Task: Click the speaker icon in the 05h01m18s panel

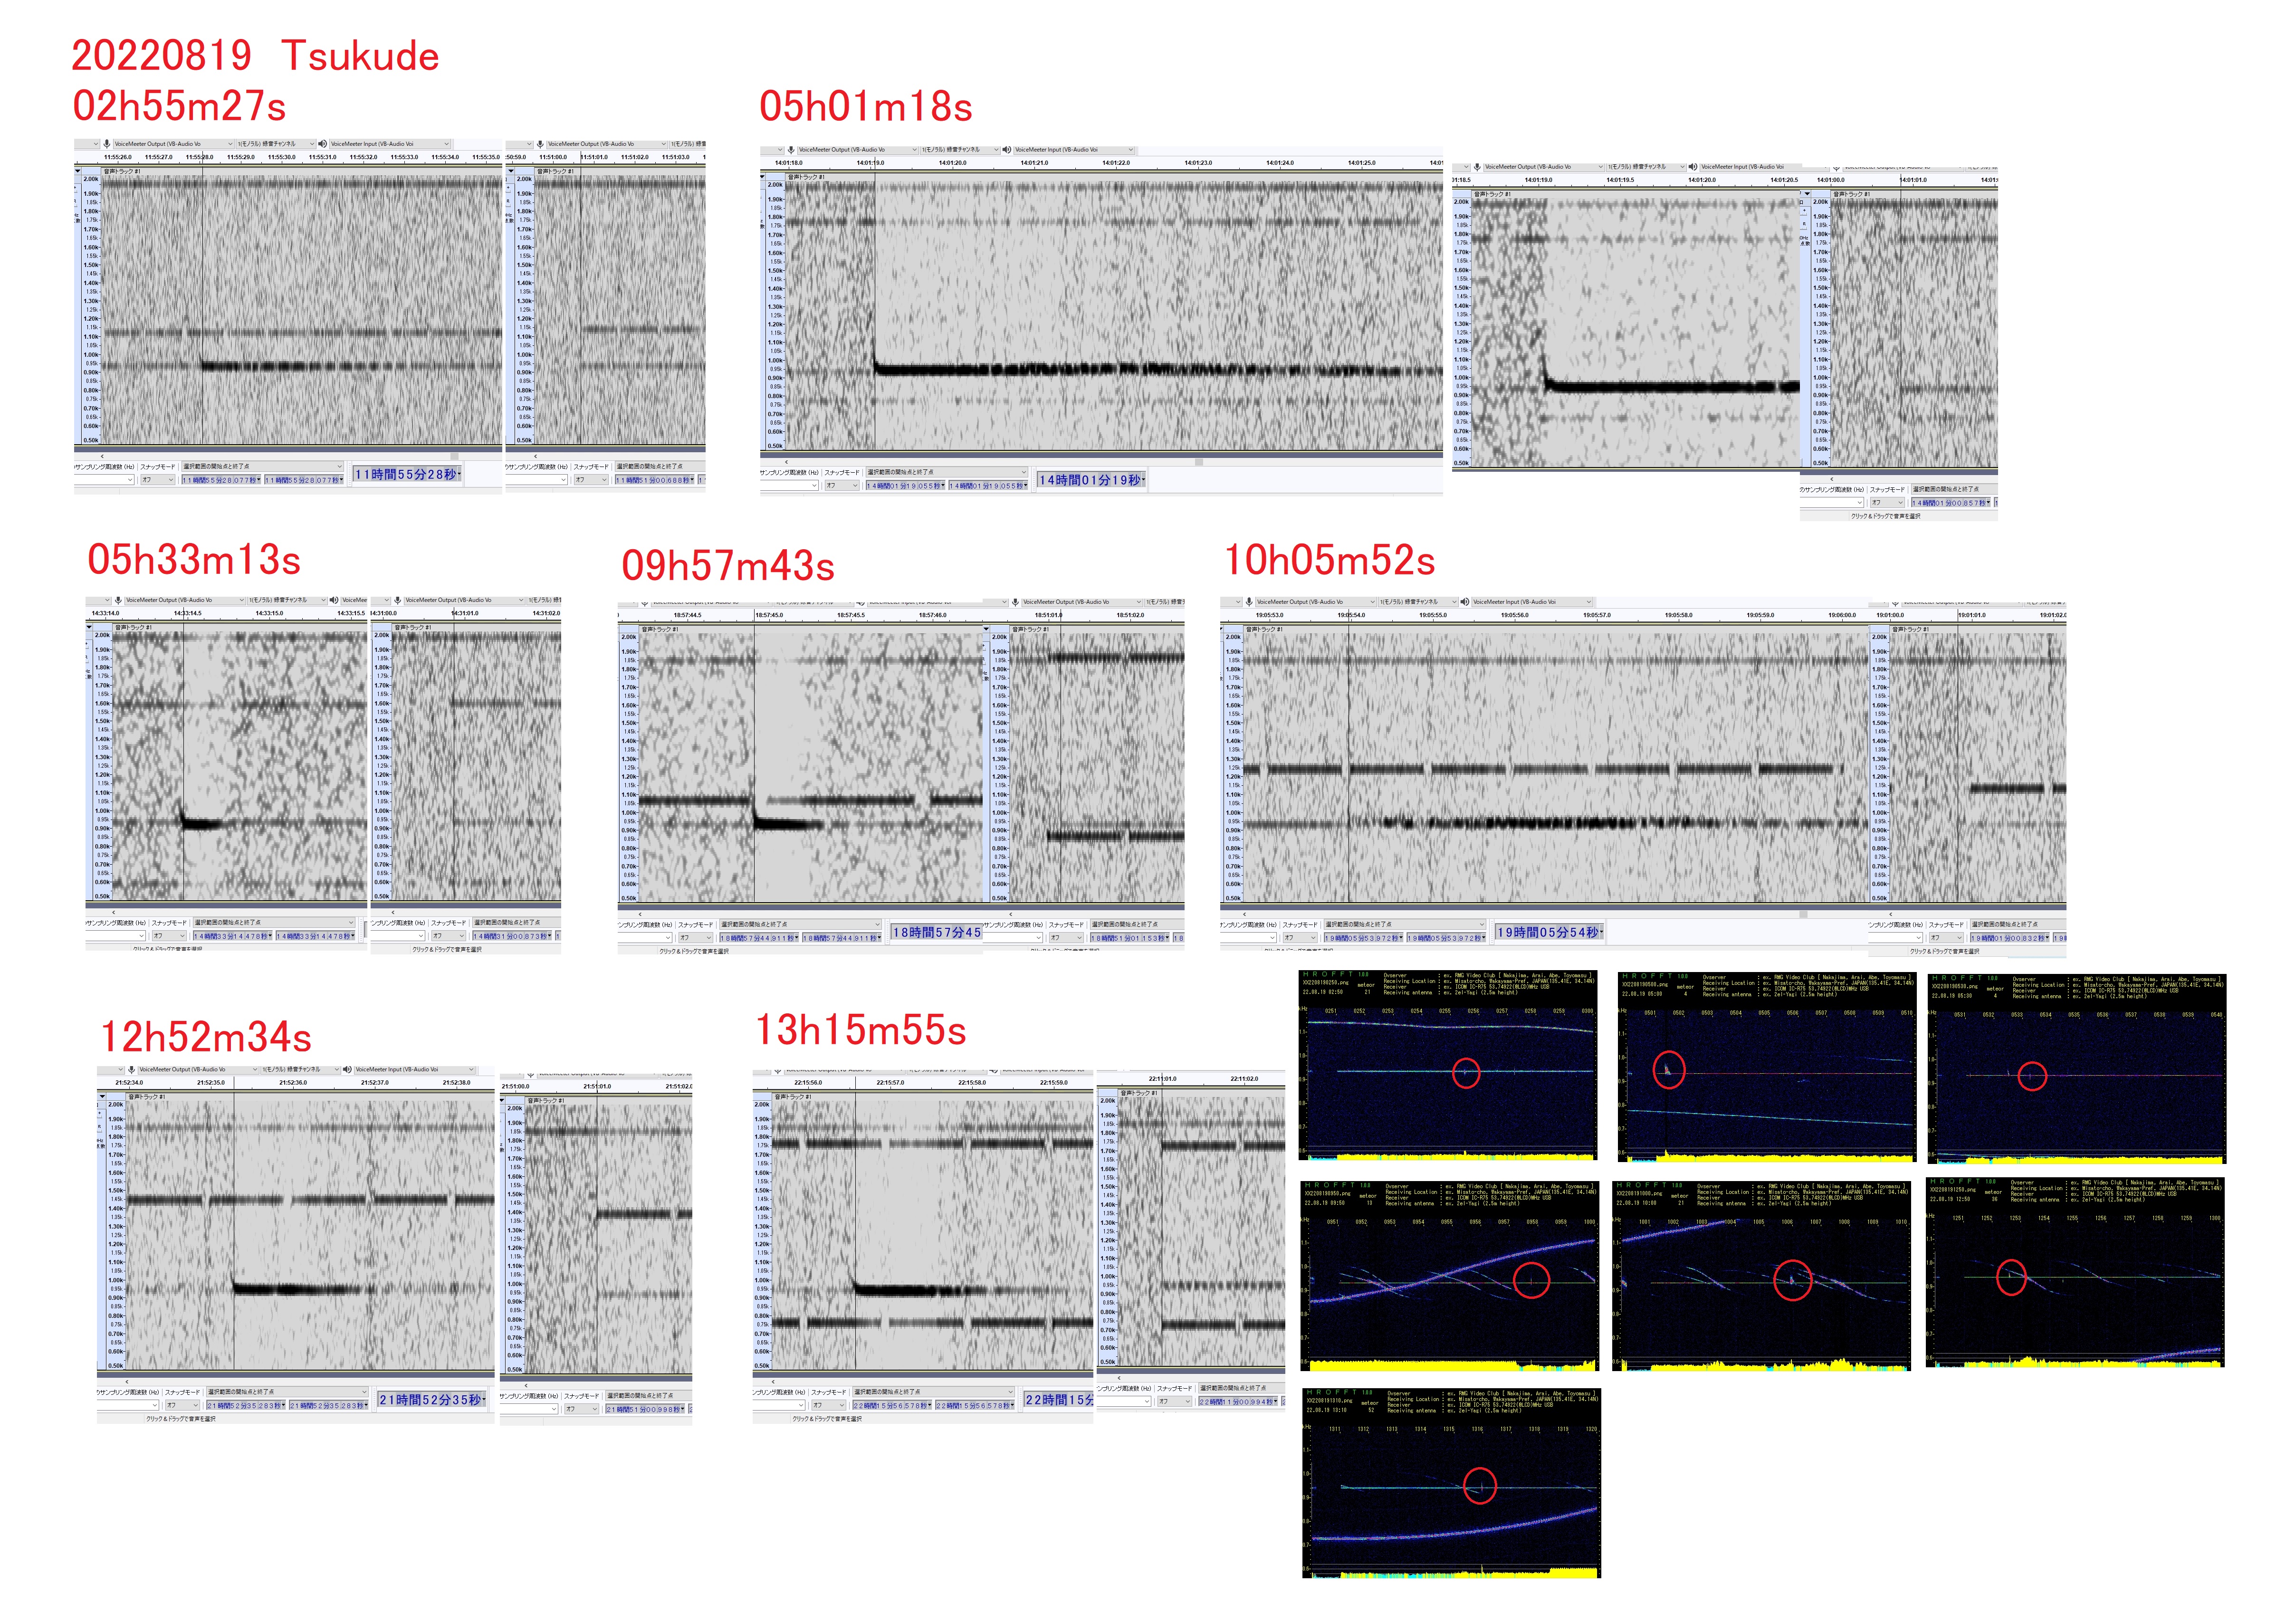Action: 1007,150
